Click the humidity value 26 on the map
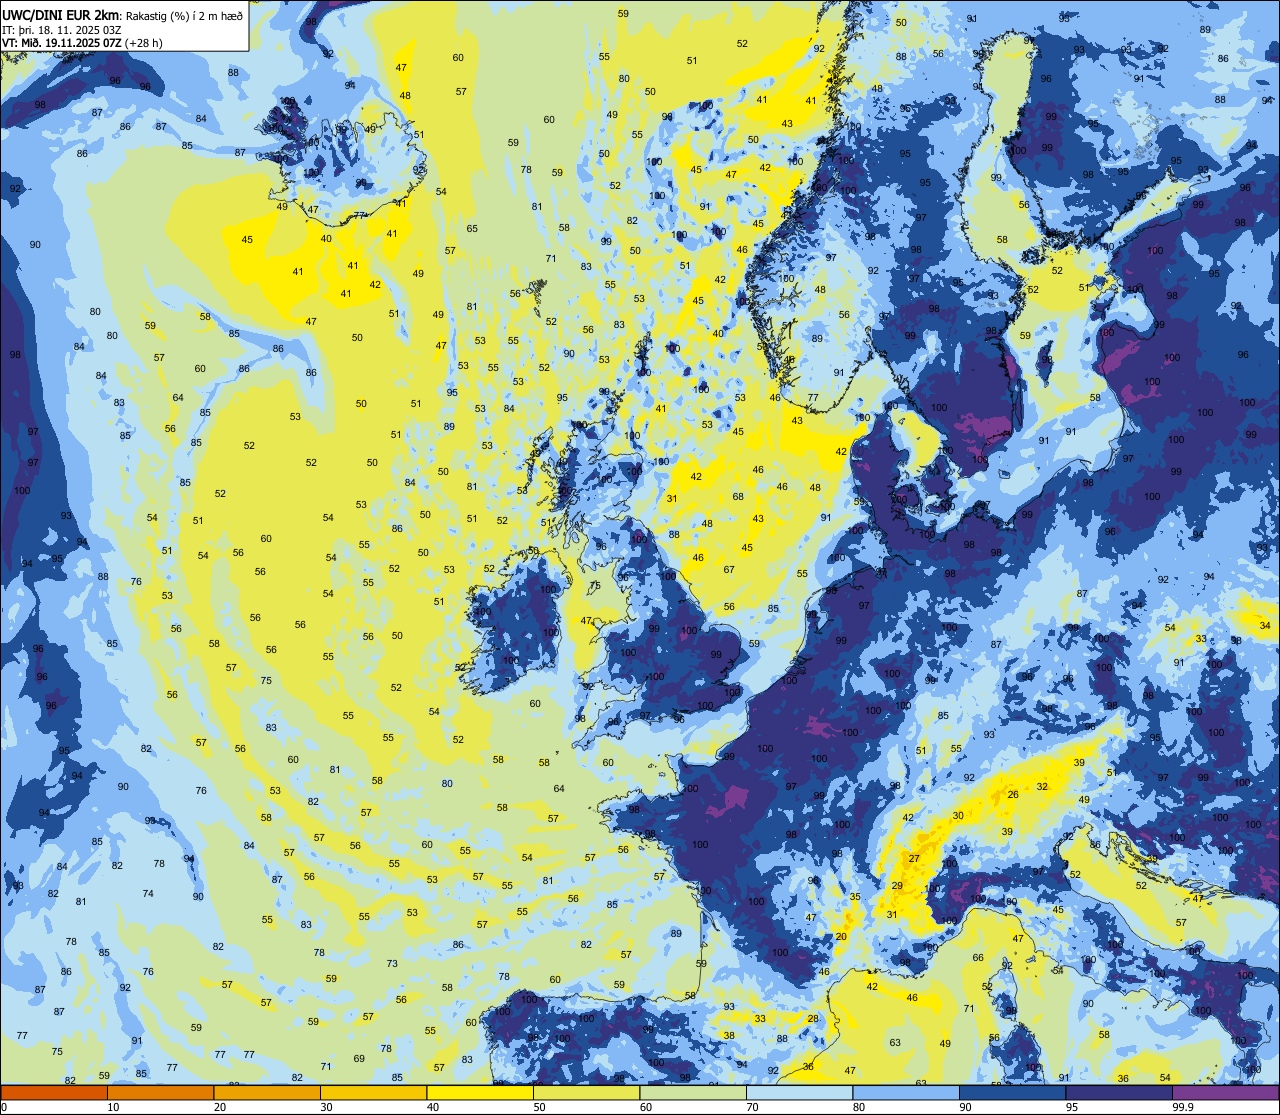 coord(1013,794)
